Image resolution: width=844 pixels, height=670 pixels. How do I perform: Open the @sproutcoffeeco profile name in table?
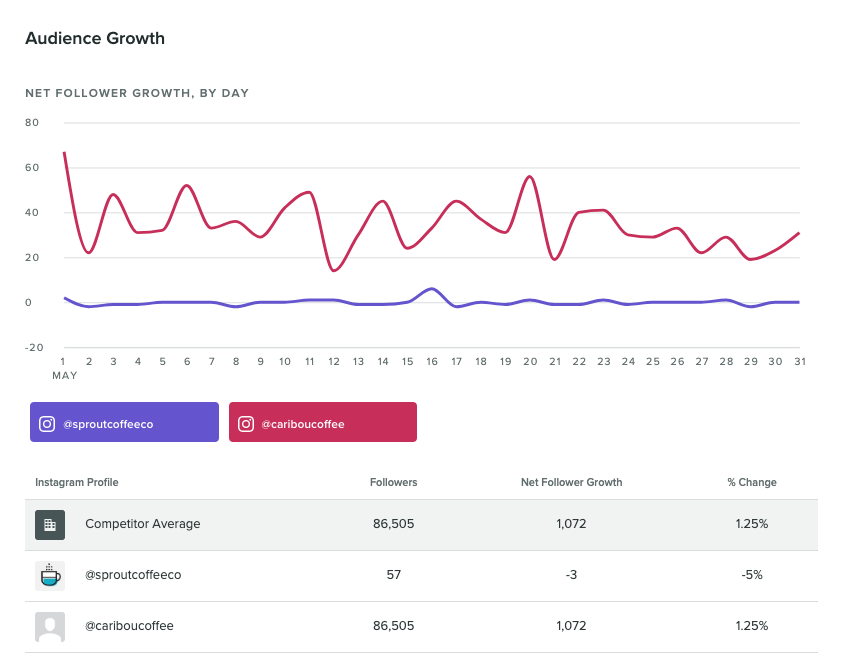coord(133,575)
